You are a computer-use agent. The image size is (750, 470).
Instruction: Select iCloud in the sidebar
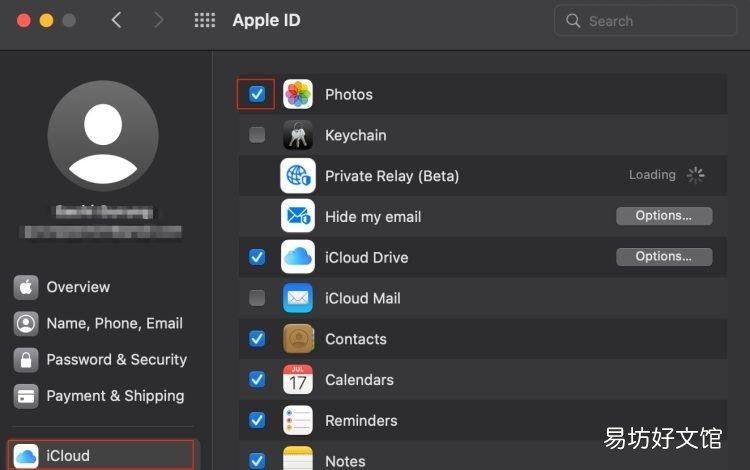pos(101,455)
